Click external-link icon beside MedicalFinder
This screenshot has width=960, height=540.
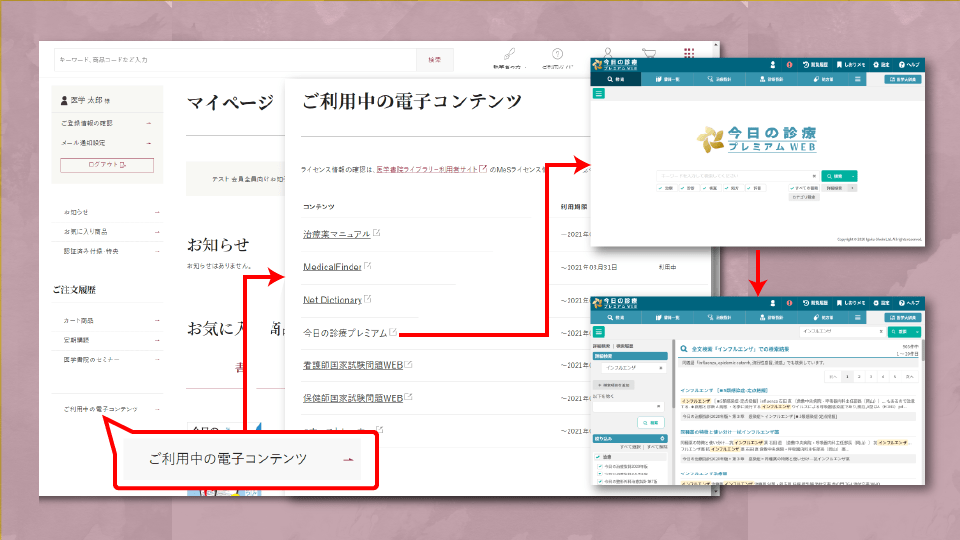click(368, 266)
